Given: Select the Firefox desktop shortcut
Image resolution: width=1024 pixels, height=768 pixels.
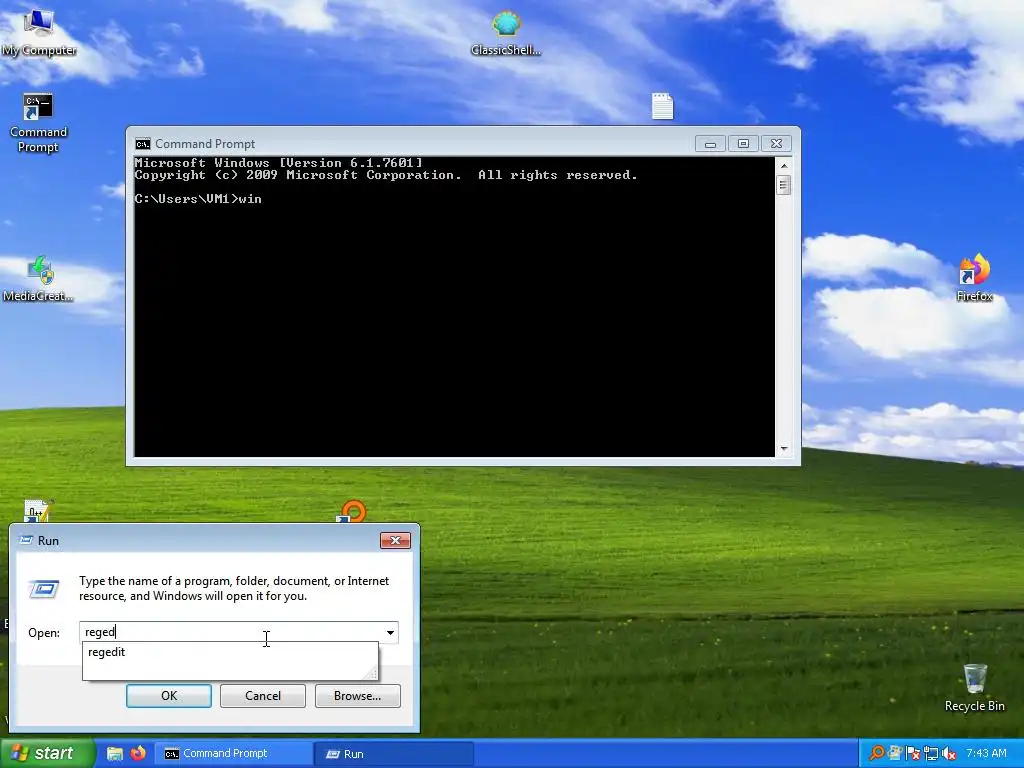Looking at the screenshot, I should pos(974,278).
